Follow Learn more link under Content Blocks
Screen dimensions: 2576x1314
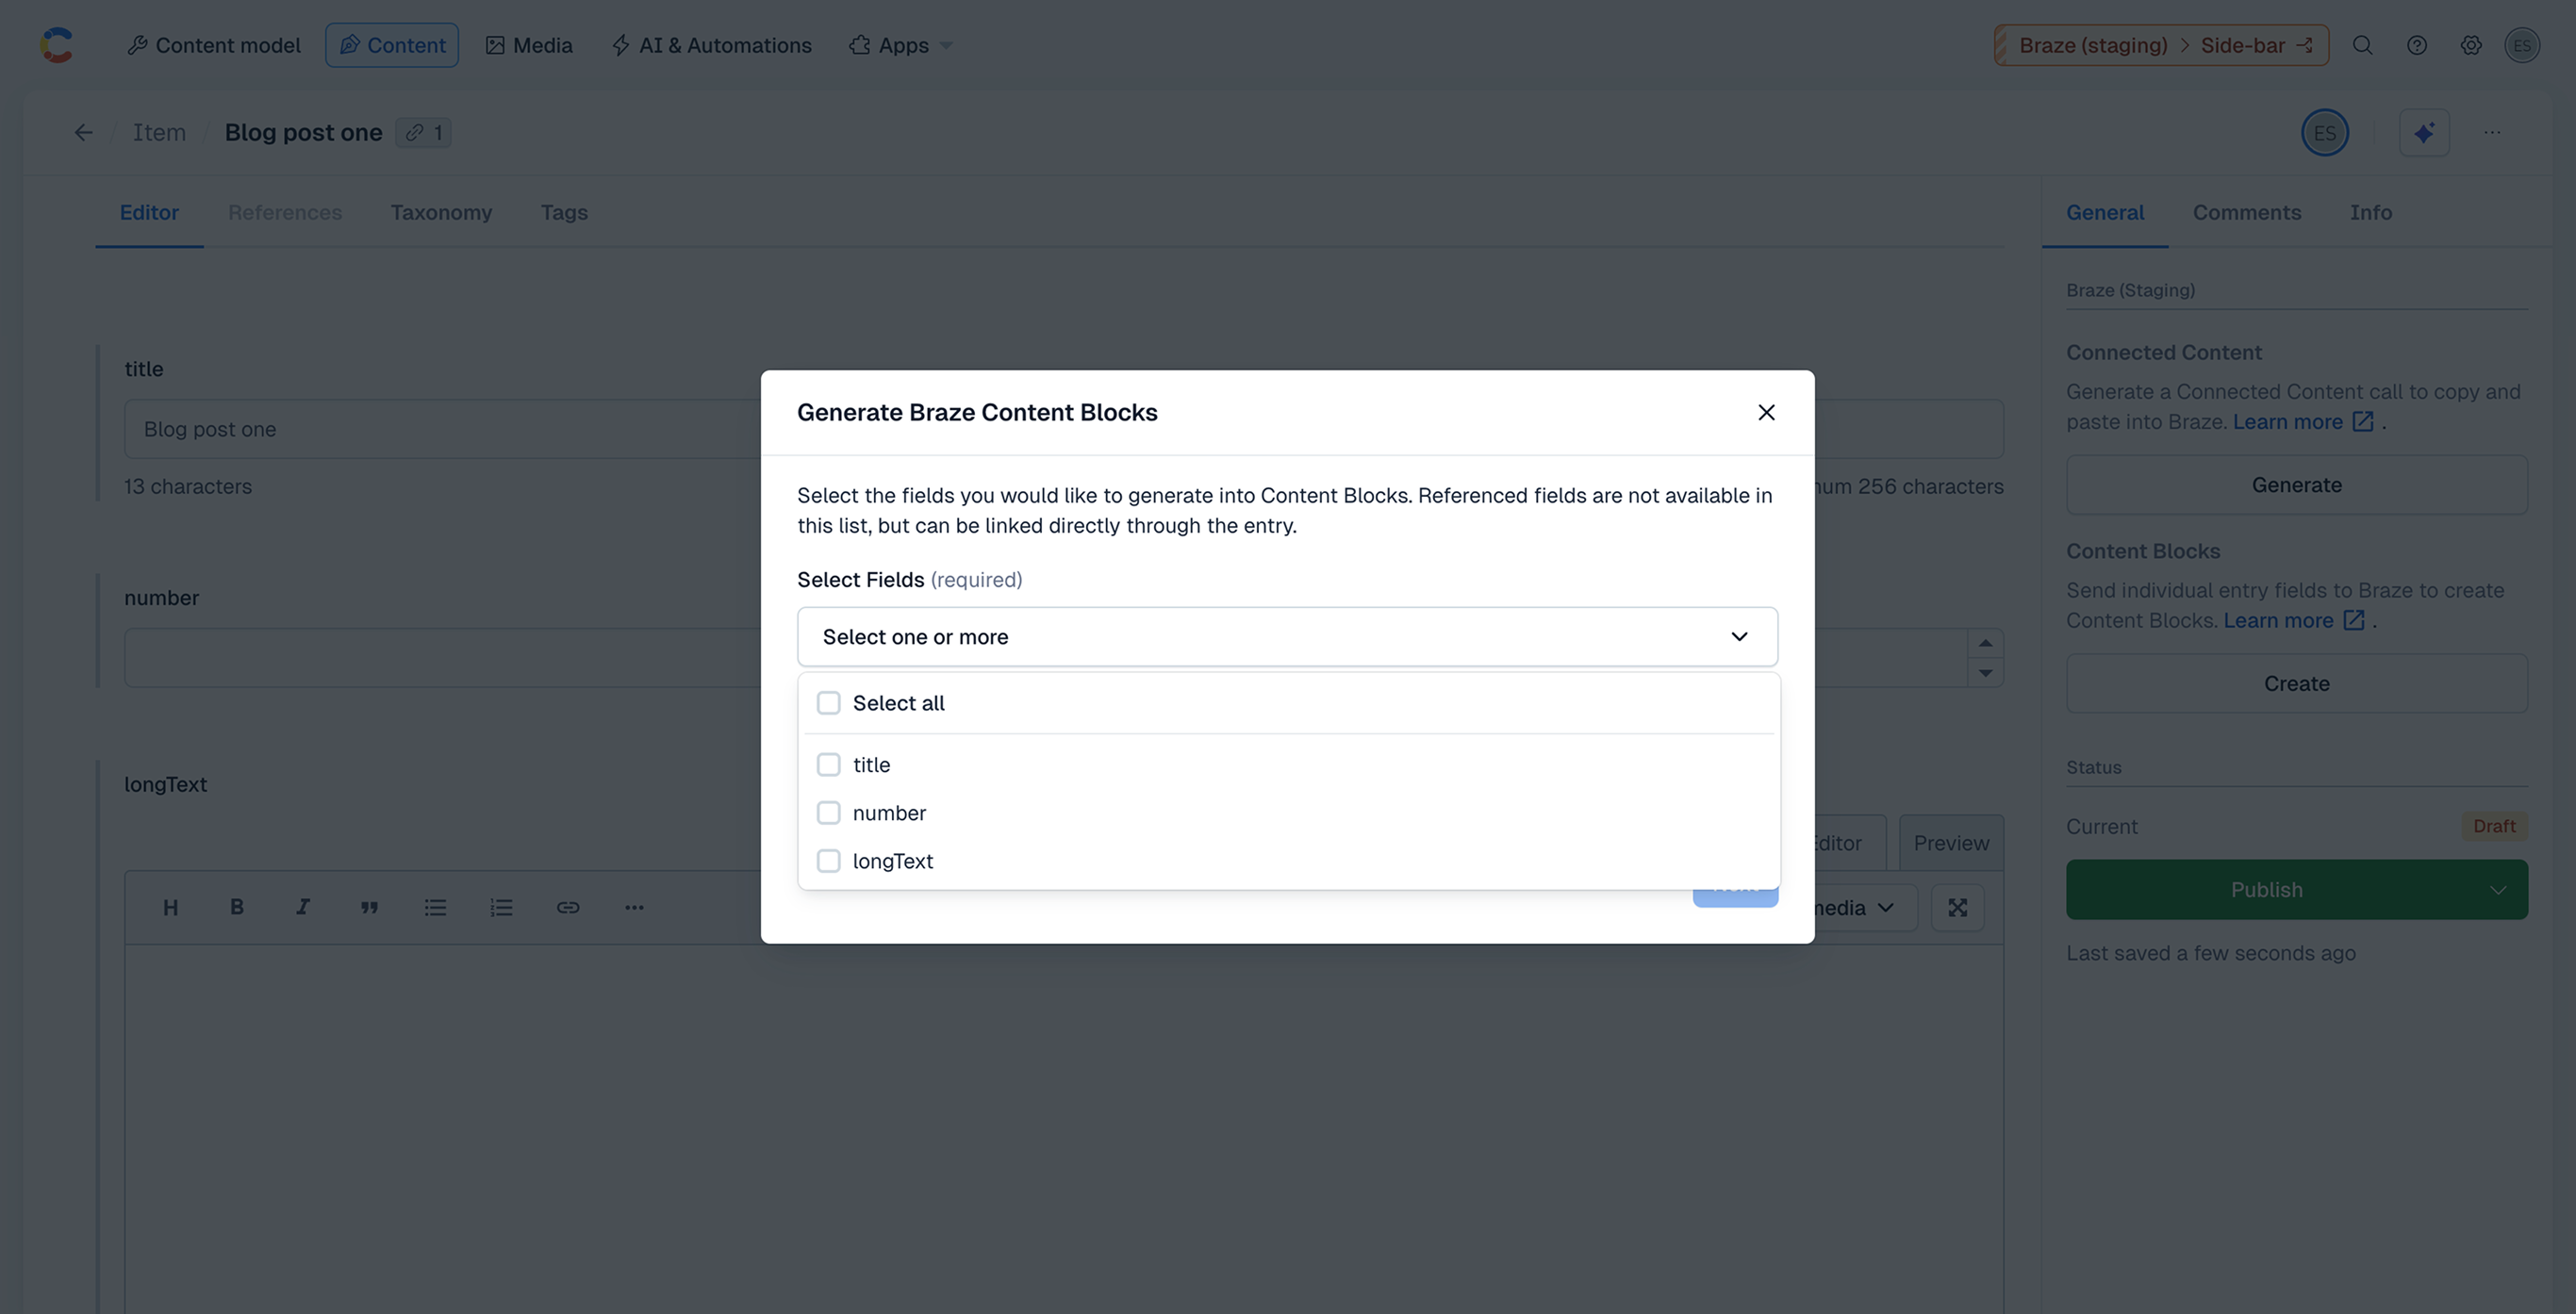pos(2278,621)
